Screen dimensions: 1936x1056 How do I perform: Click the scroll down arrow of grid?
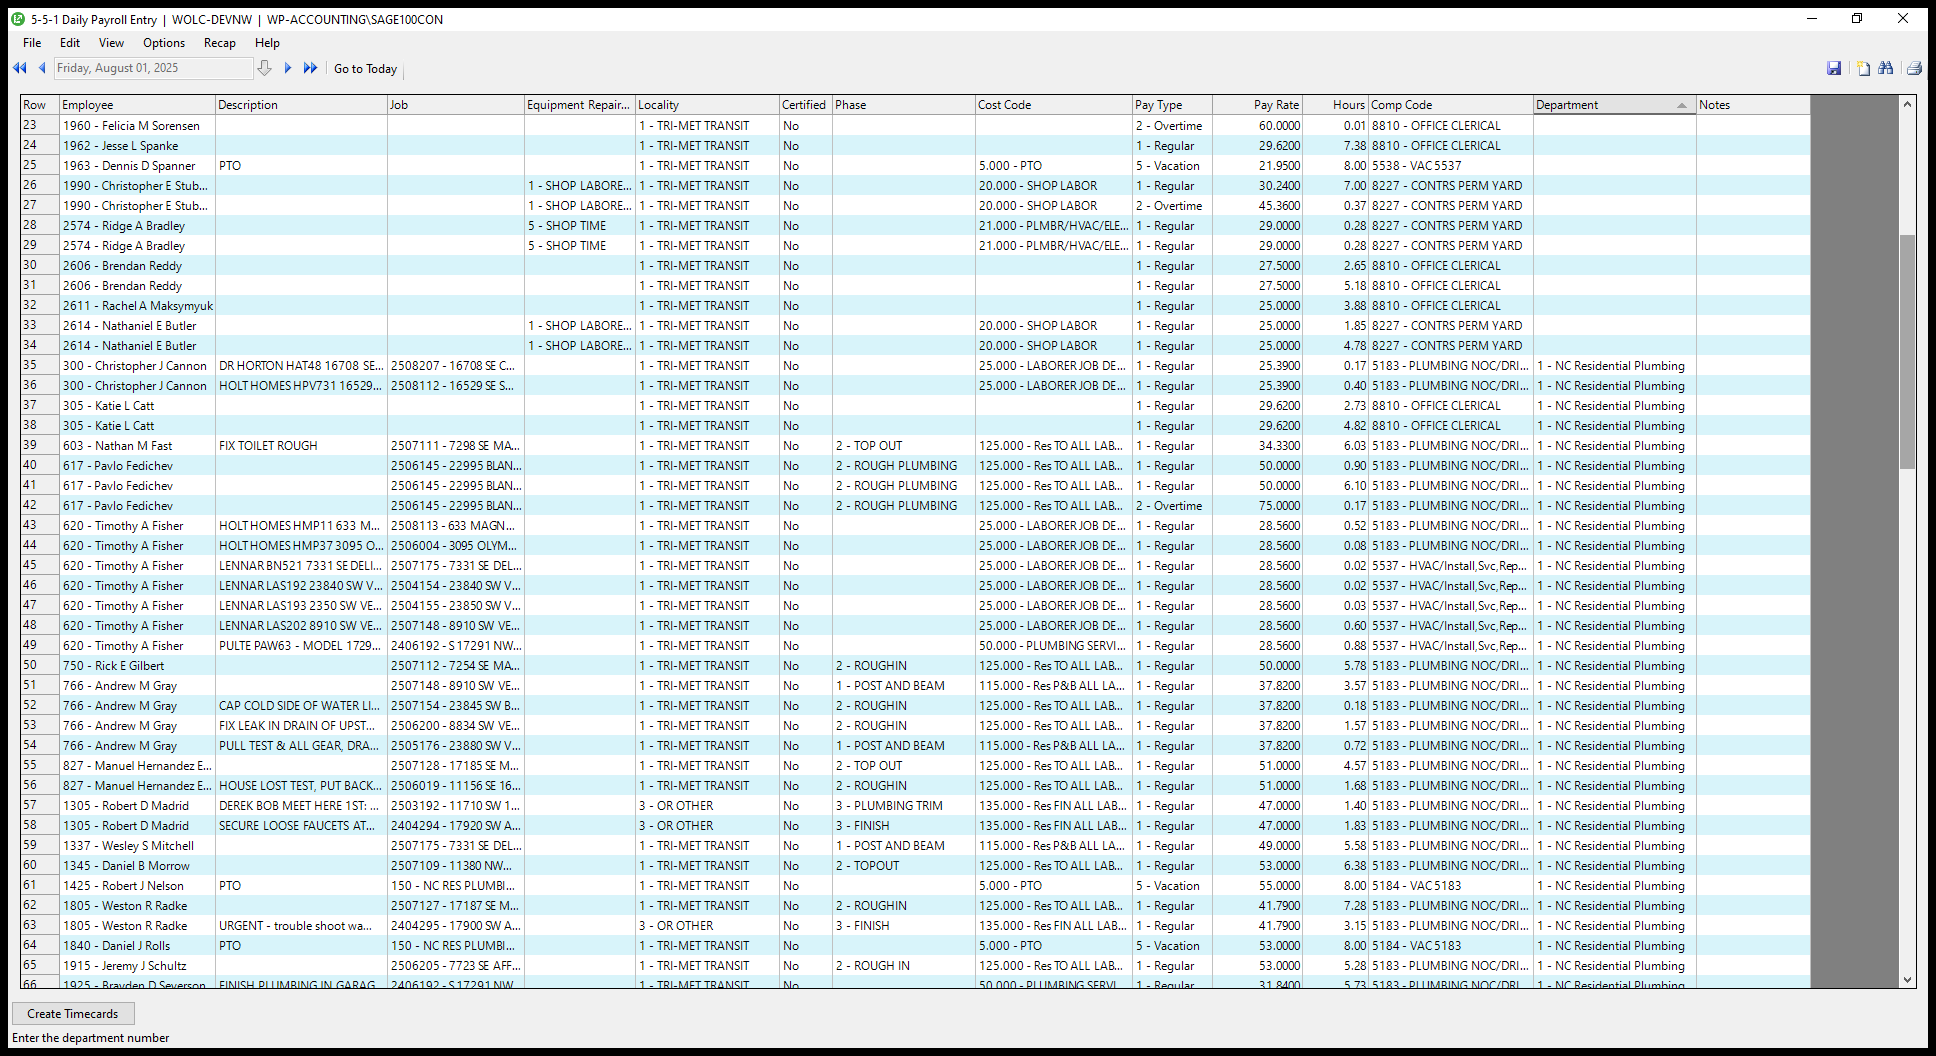(x=1907, y=980)
